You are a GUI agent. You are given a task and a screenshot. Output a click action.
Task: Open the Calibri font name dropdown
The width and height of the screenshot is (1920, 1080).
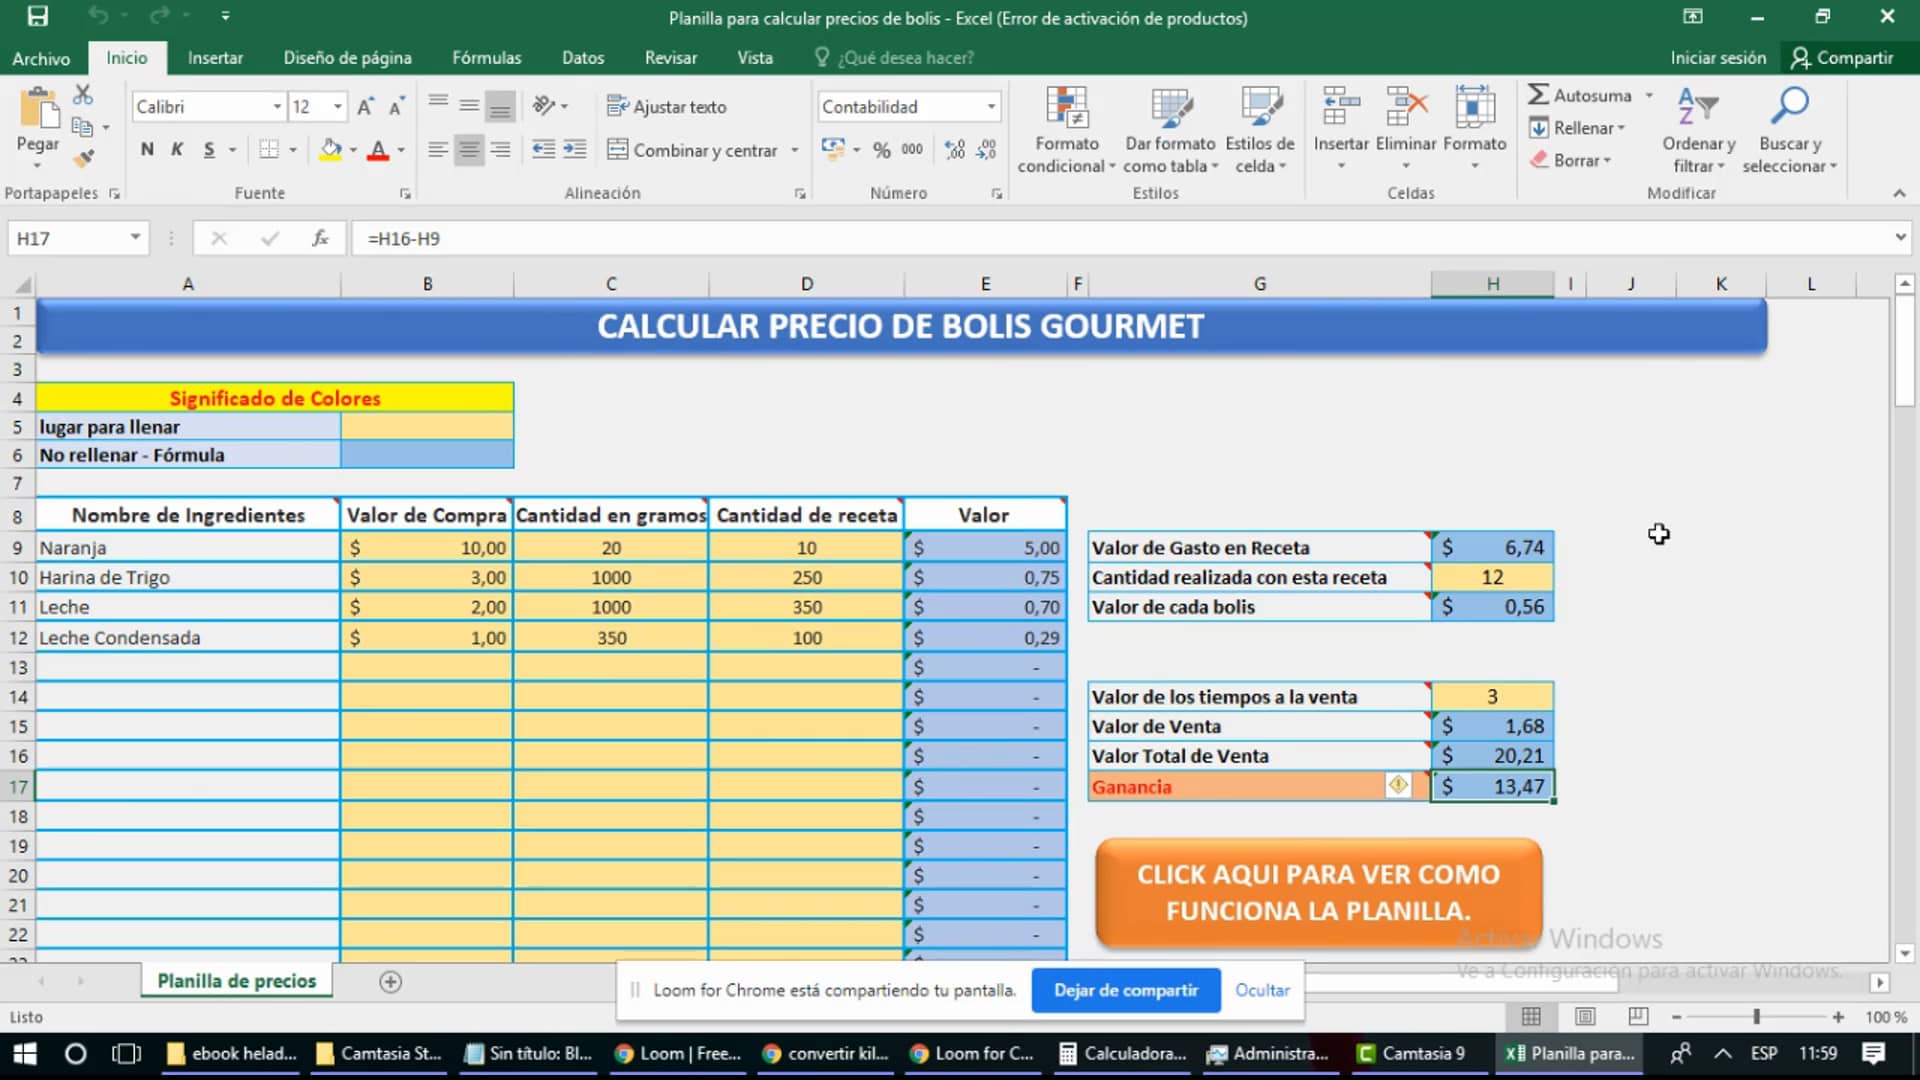[277, 106]
